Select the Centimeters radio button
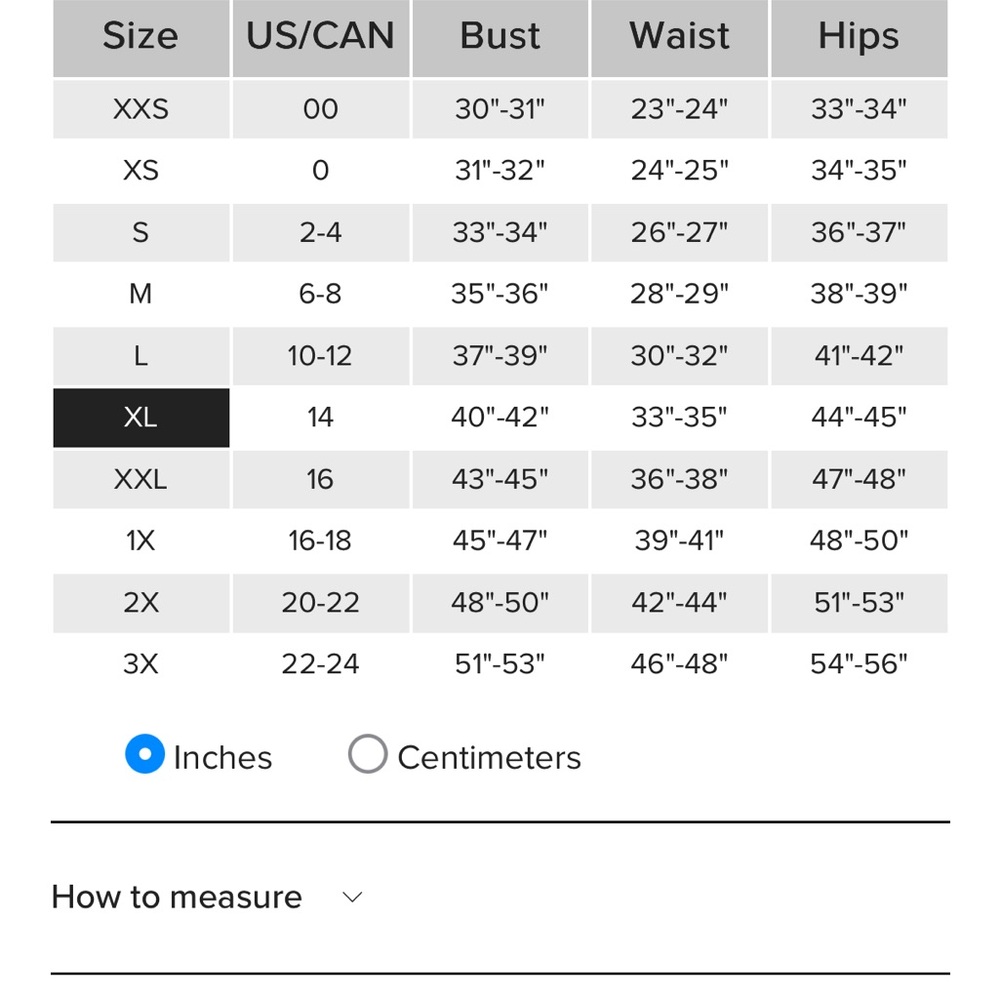Viewport: 1000px width, 1000px height. point(367,755)
